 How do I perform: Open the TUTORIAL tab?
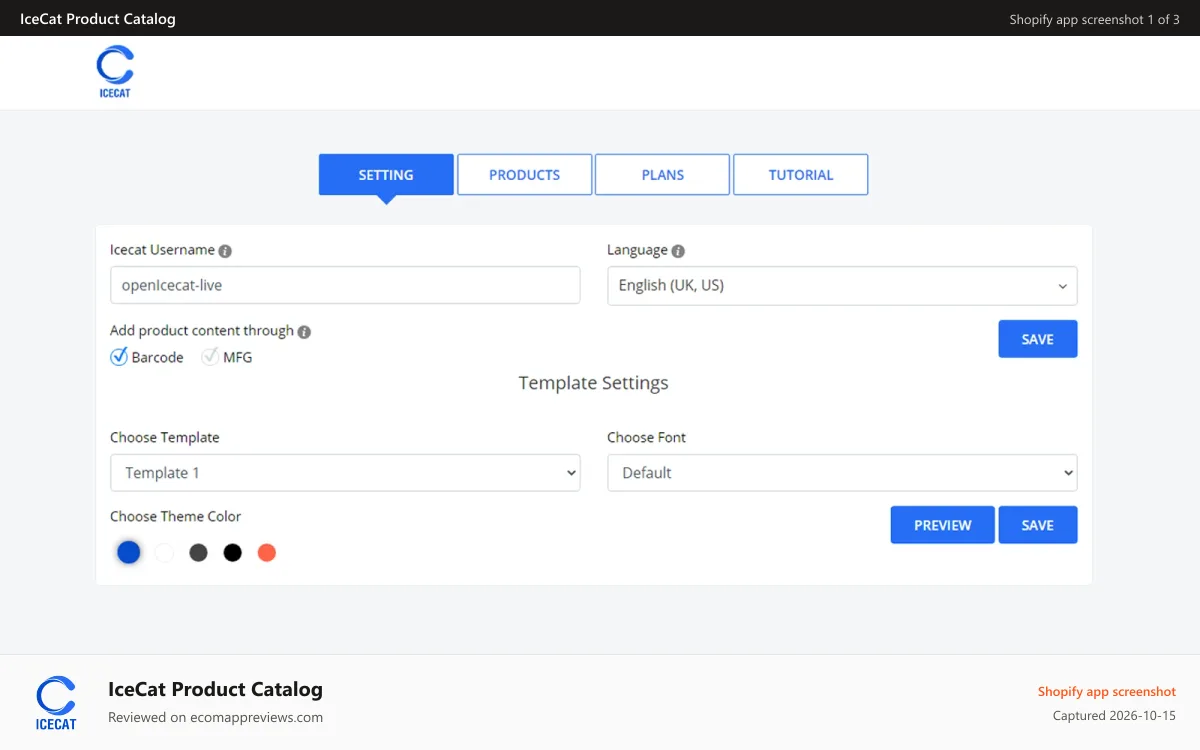click(x=801, y=175)
